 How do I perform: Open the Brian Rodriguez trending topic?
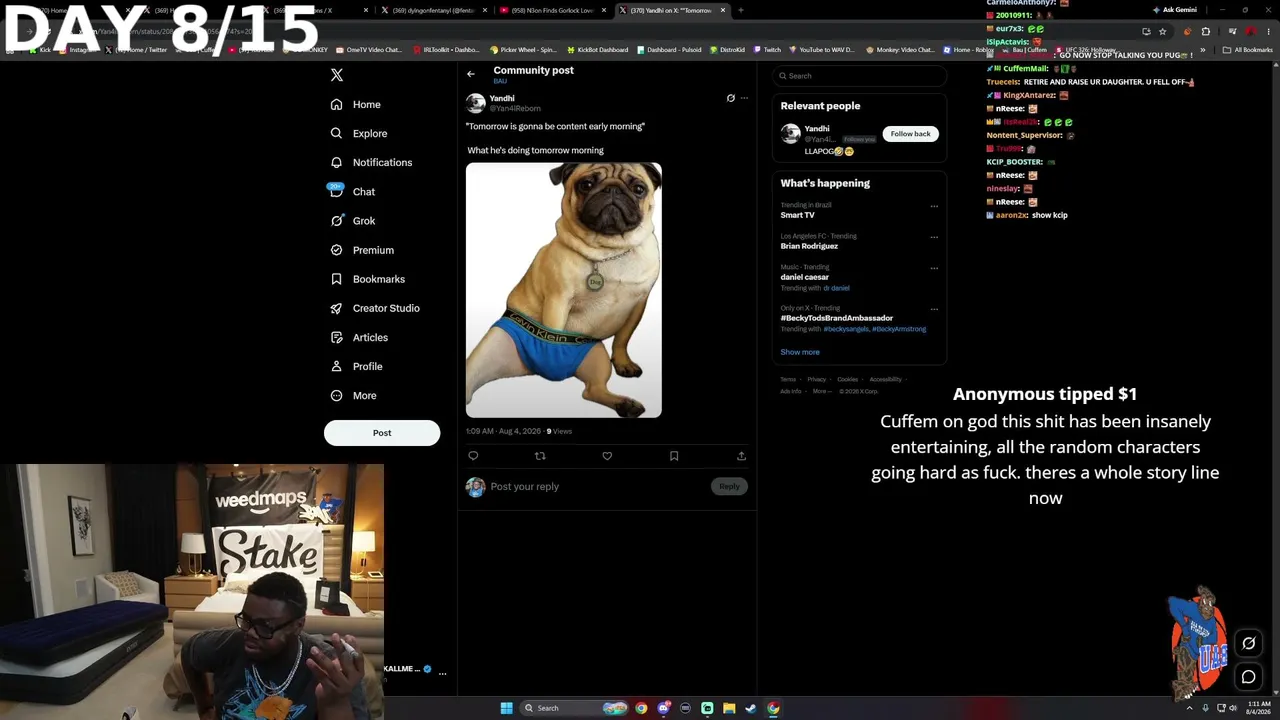809,246
